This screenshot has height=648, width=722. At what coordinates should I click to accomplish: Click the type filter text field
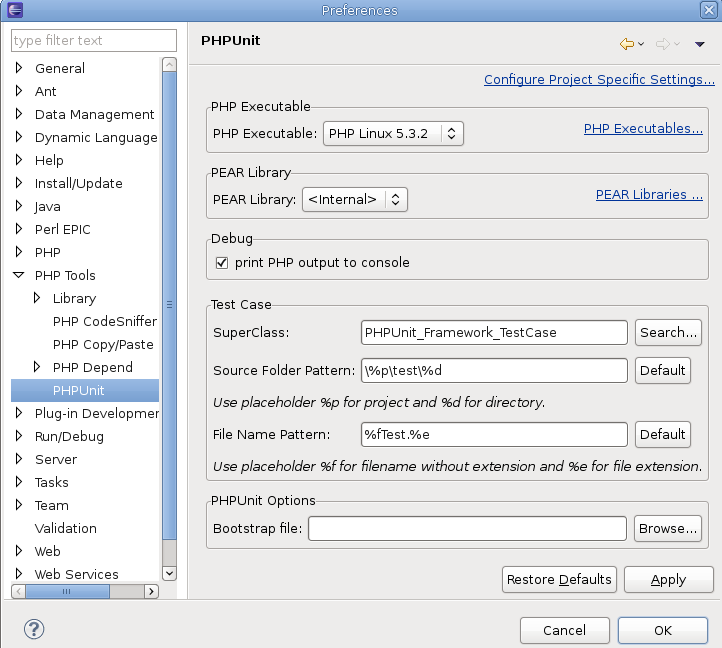click(x=93, y=41)
